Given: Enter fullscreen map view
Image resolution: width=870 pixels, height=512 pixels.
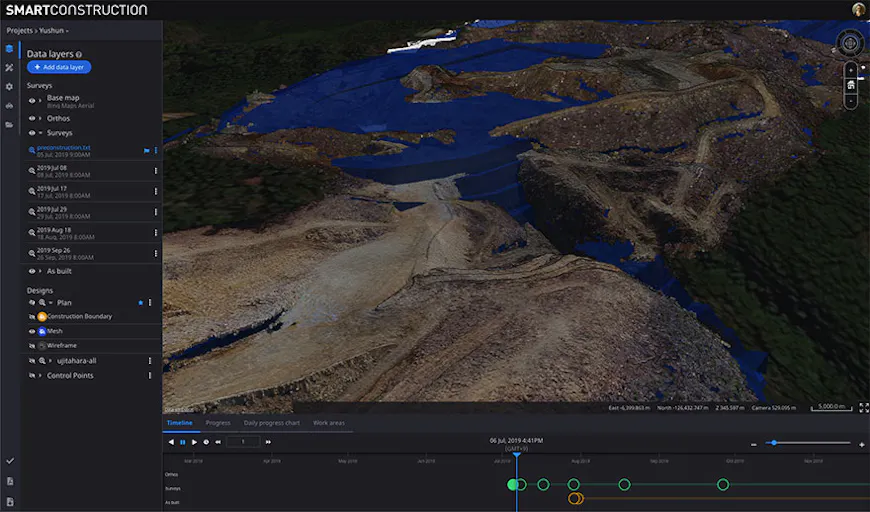Looking at the screenshot, I should 864,407.
